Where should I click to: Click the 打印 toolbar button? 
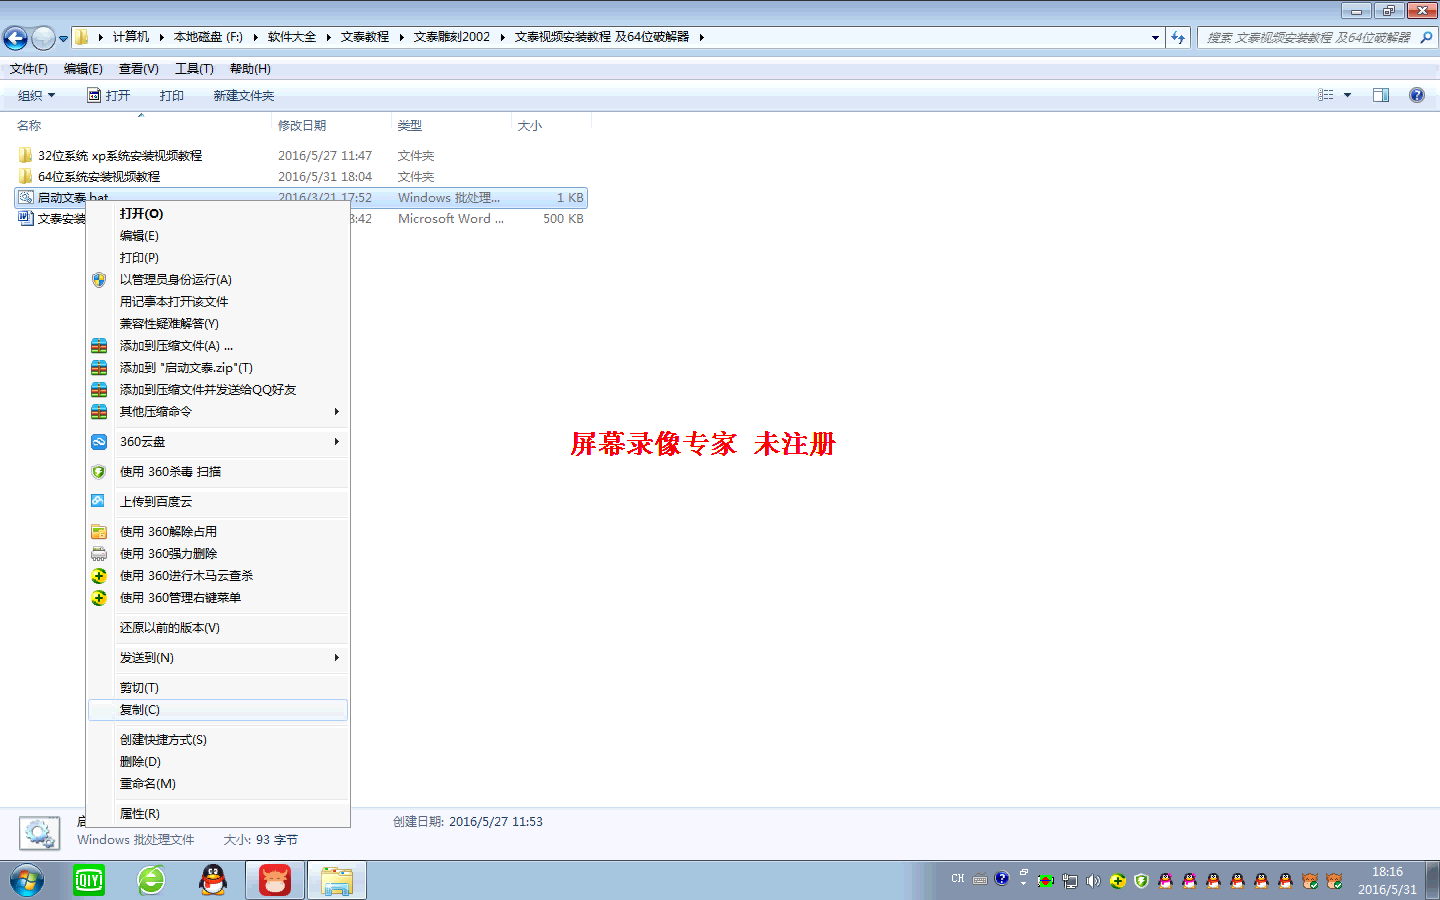coord(172,96)
